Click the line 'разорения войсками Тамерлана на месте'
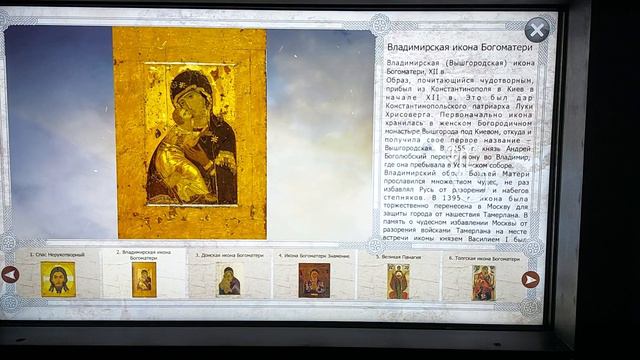 (455, 231)
